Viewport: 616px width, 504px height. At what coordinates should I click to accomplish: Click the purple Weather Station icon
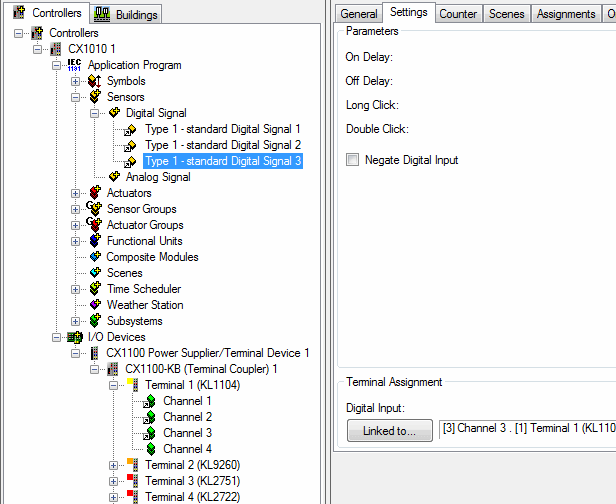pyautogui.click(x=95, y=304)
